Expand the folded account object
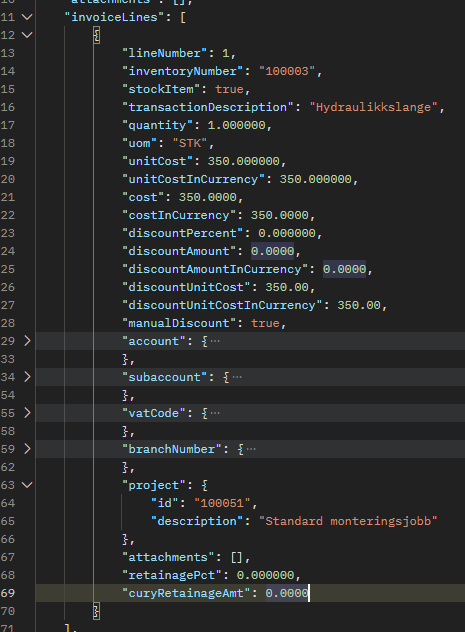Viewport: 465px width, 632px height. [x=27, y=341]
